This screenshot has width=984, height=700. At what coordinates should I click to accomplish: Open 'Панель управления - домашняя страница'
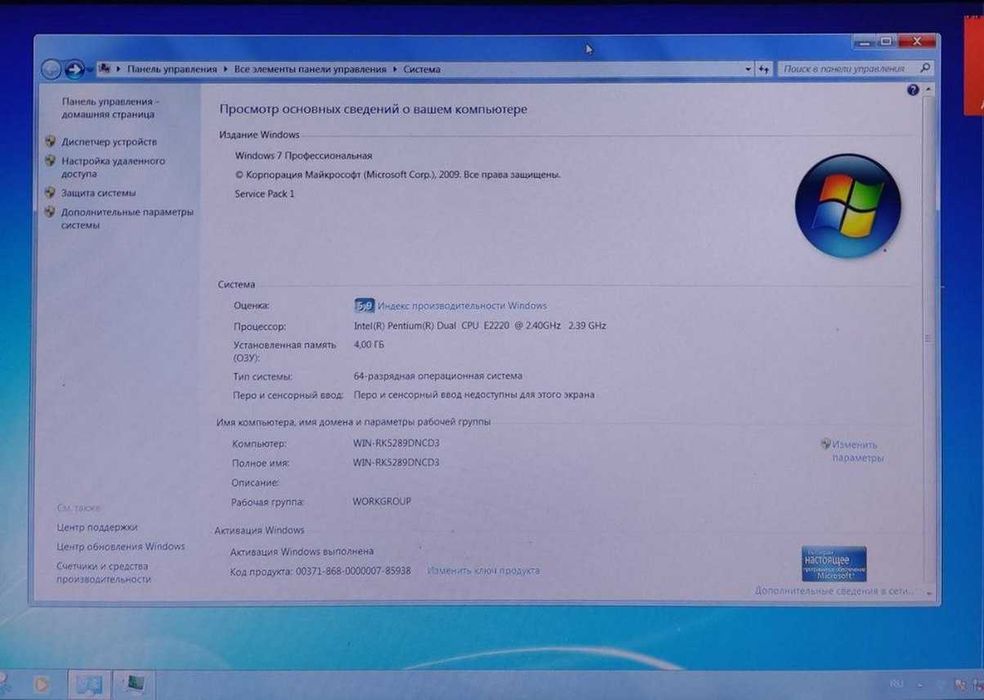[x=110, y=108]
